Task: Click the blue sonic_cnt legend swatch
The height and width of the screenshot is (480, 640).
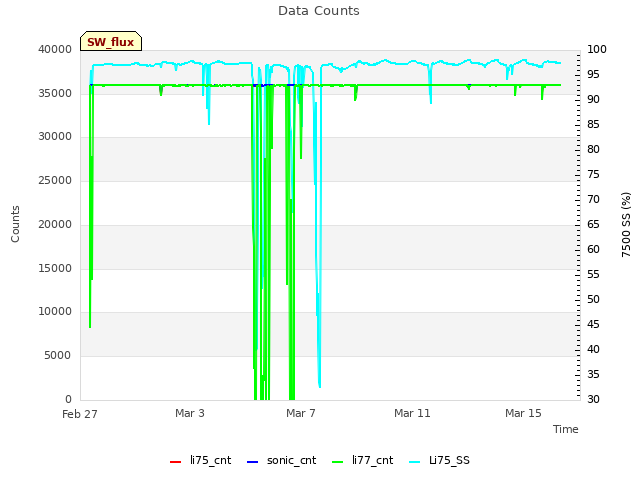Action: (253, 462)
